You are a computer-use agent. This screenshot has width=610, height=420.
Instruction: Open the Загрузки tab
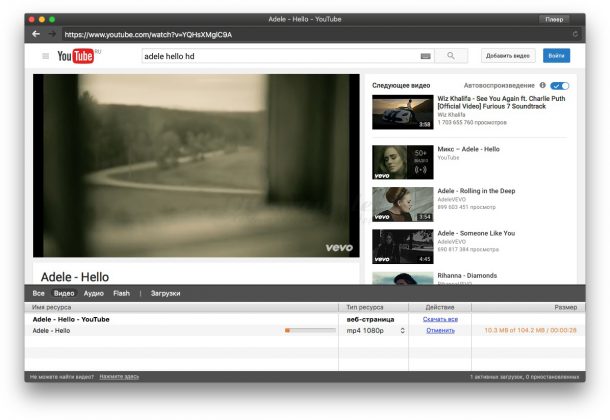(x=165, y=293)
